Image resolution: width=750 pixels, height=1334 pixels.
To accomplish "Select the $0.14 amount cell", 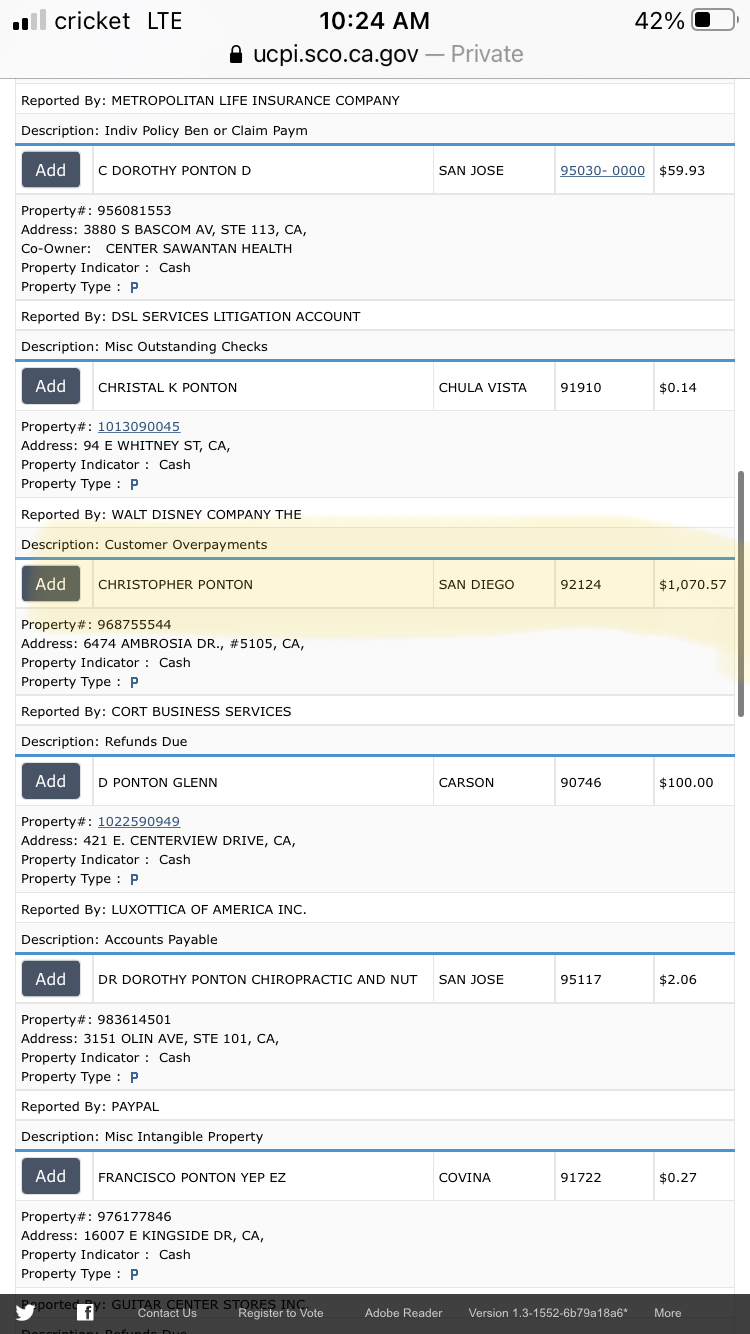I will click(x=694, y=387).
